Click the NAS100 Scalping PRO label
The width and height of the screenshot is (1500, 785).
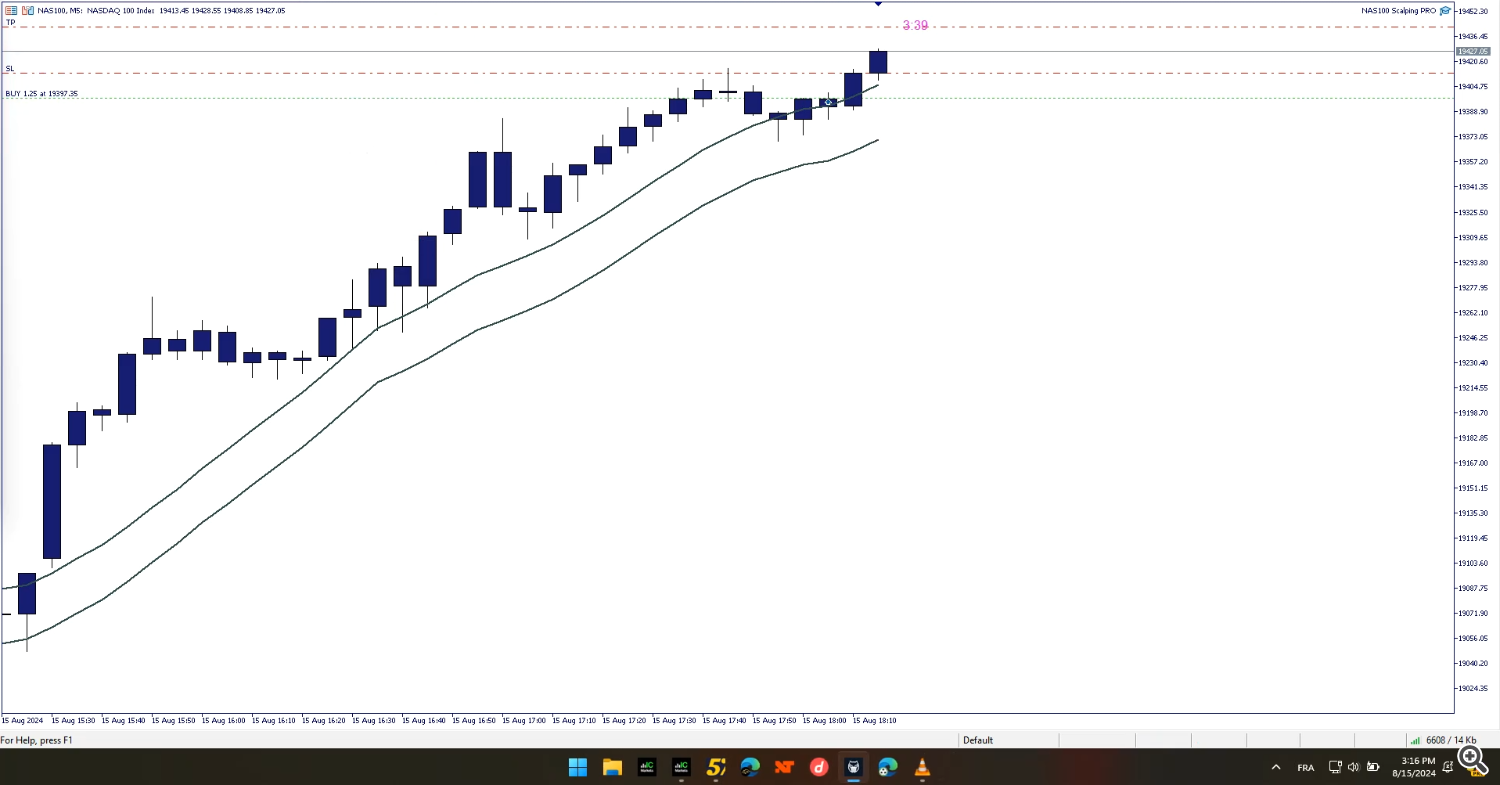(1399, 10)
